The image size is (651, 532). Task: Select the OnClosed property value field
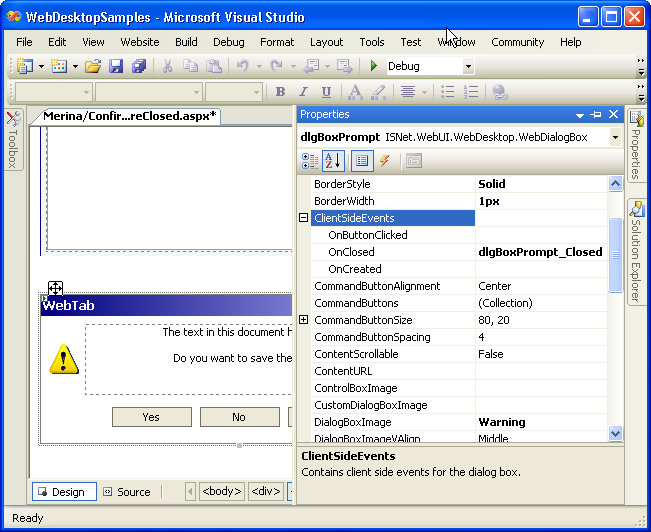[x=540, y=252]
